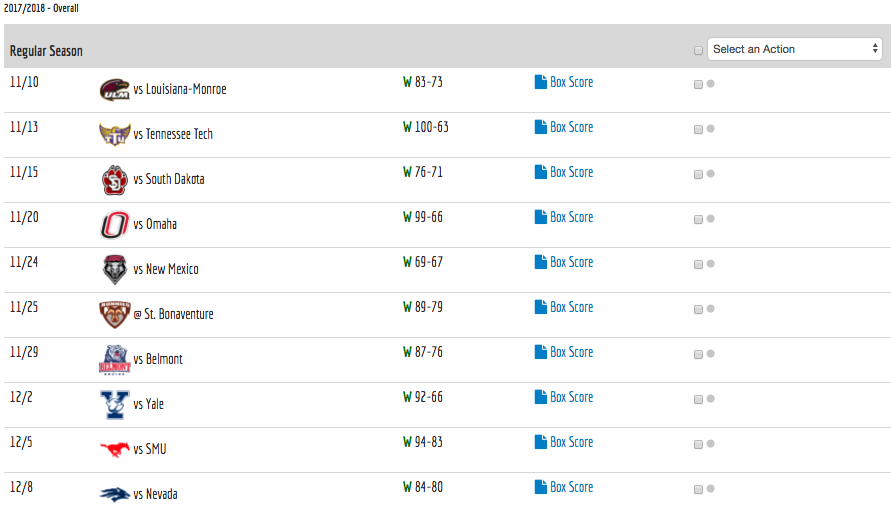891x513 pixels.
Task: View the Box Score for the SMU game
Action: [571, 442]
